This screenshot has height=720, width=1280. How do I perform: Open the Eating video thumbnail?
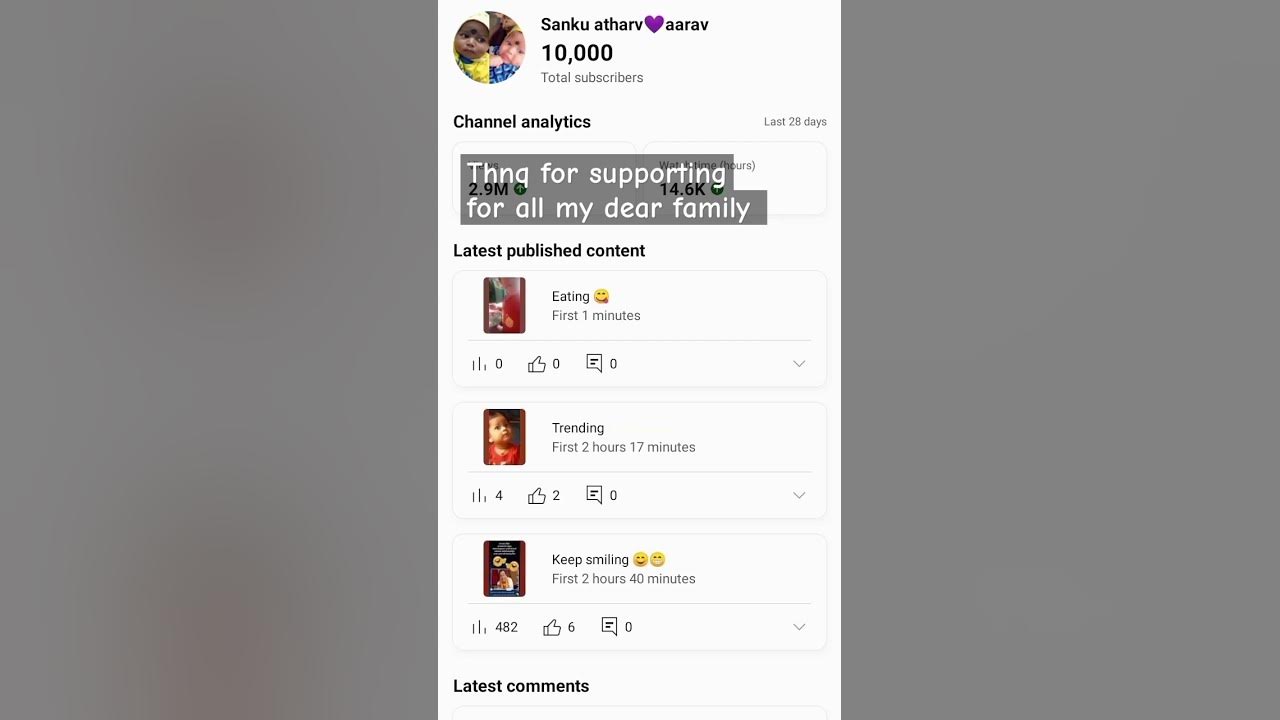click(x=504, y=305)
